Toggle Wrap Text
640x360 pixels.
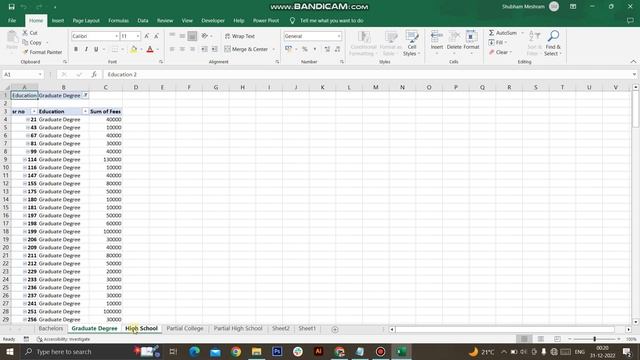point(240,36)
